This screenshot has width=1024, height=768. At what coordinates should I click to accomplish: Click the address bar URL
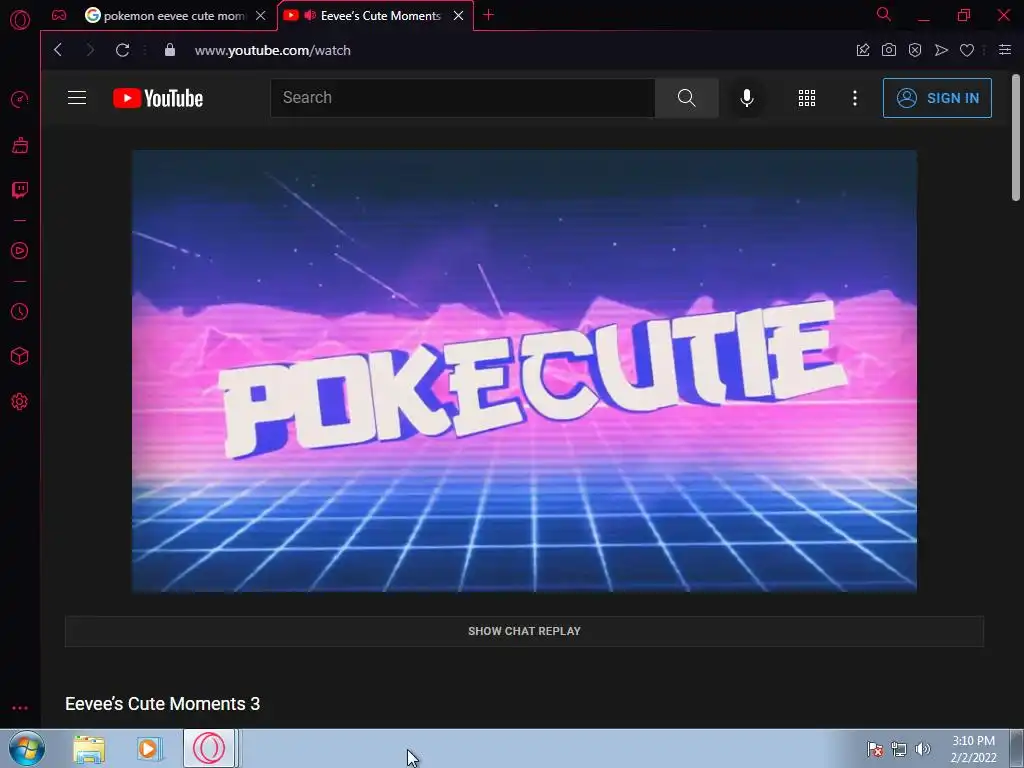pos(273,50)
